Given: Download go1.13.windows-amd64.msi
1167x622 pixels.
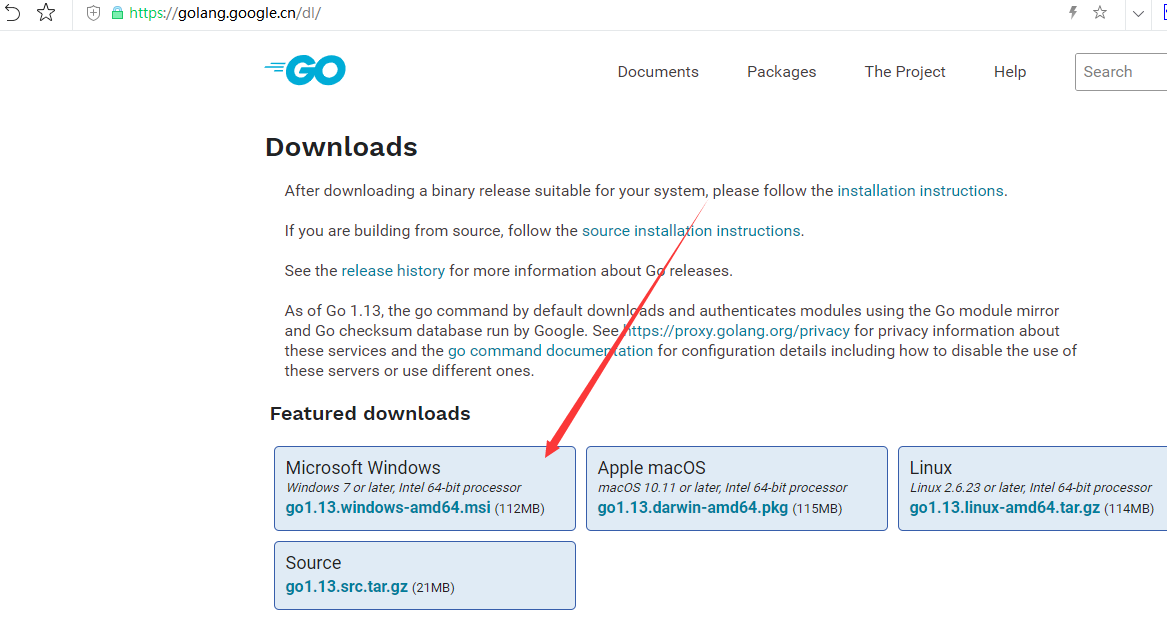Looking at the screenshot, I should click(x=387, y=507).
